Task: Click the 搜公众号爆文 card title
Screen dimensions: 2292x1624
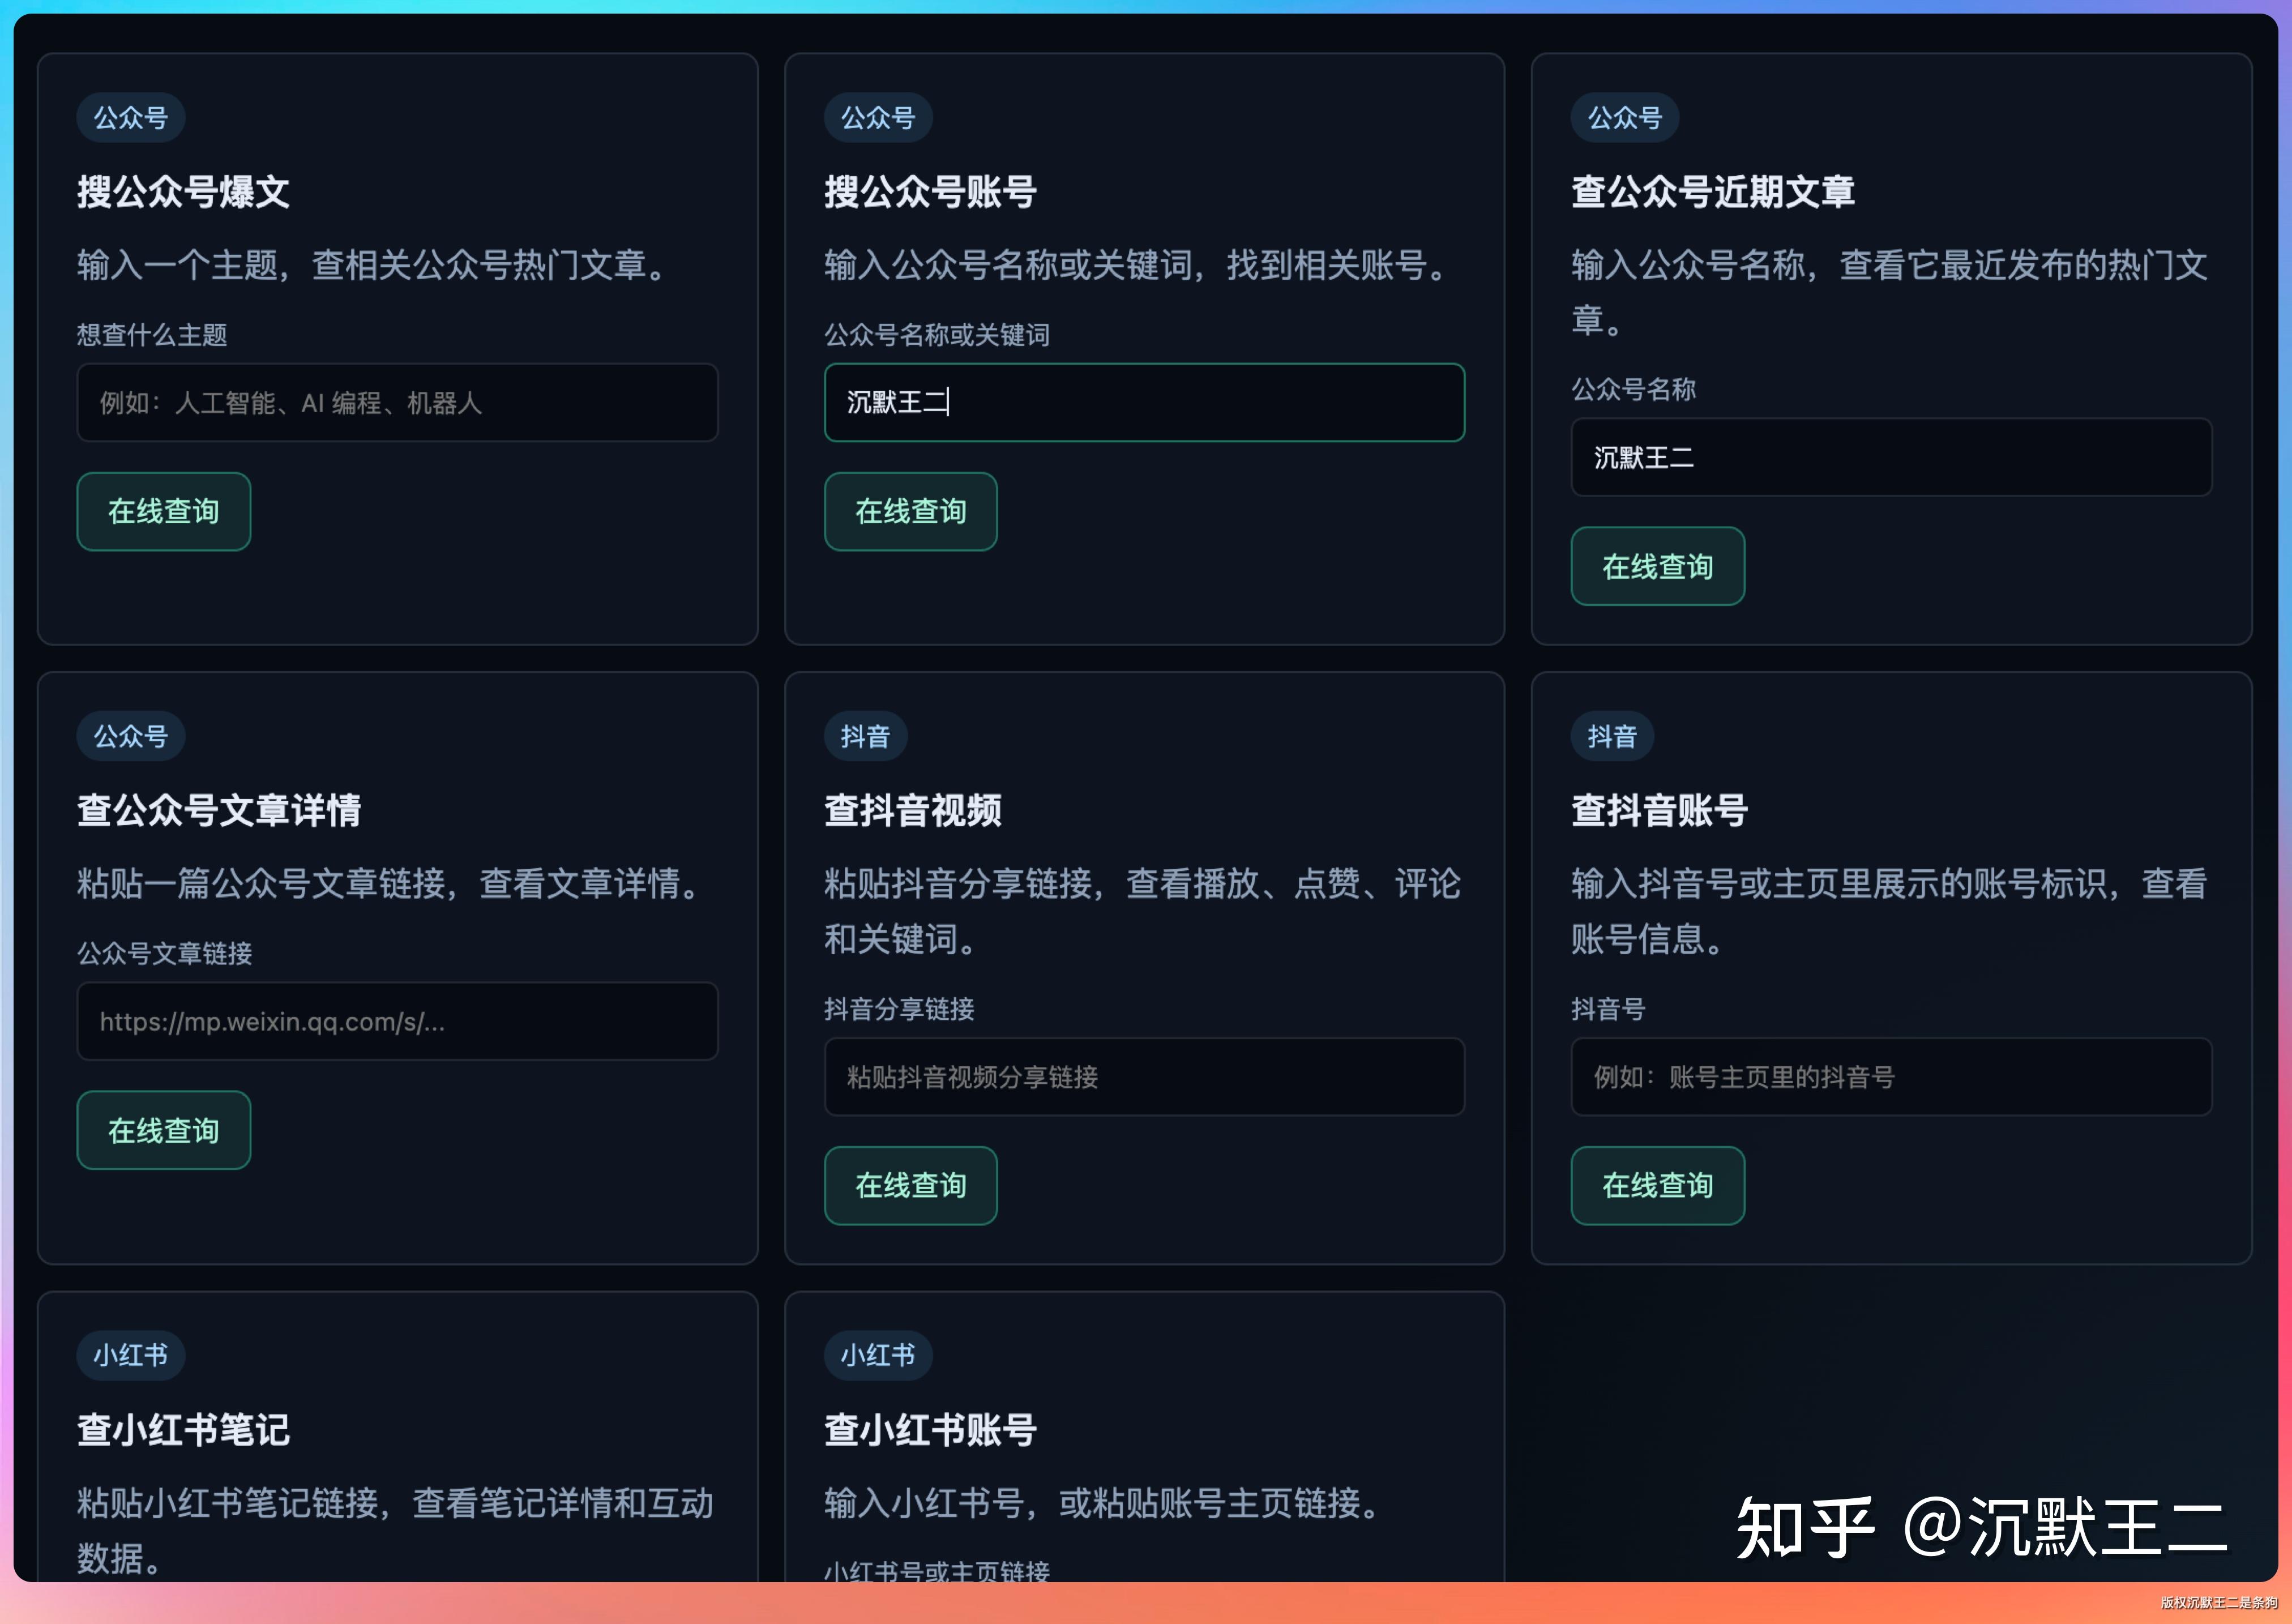Action: tap(184, 192)
